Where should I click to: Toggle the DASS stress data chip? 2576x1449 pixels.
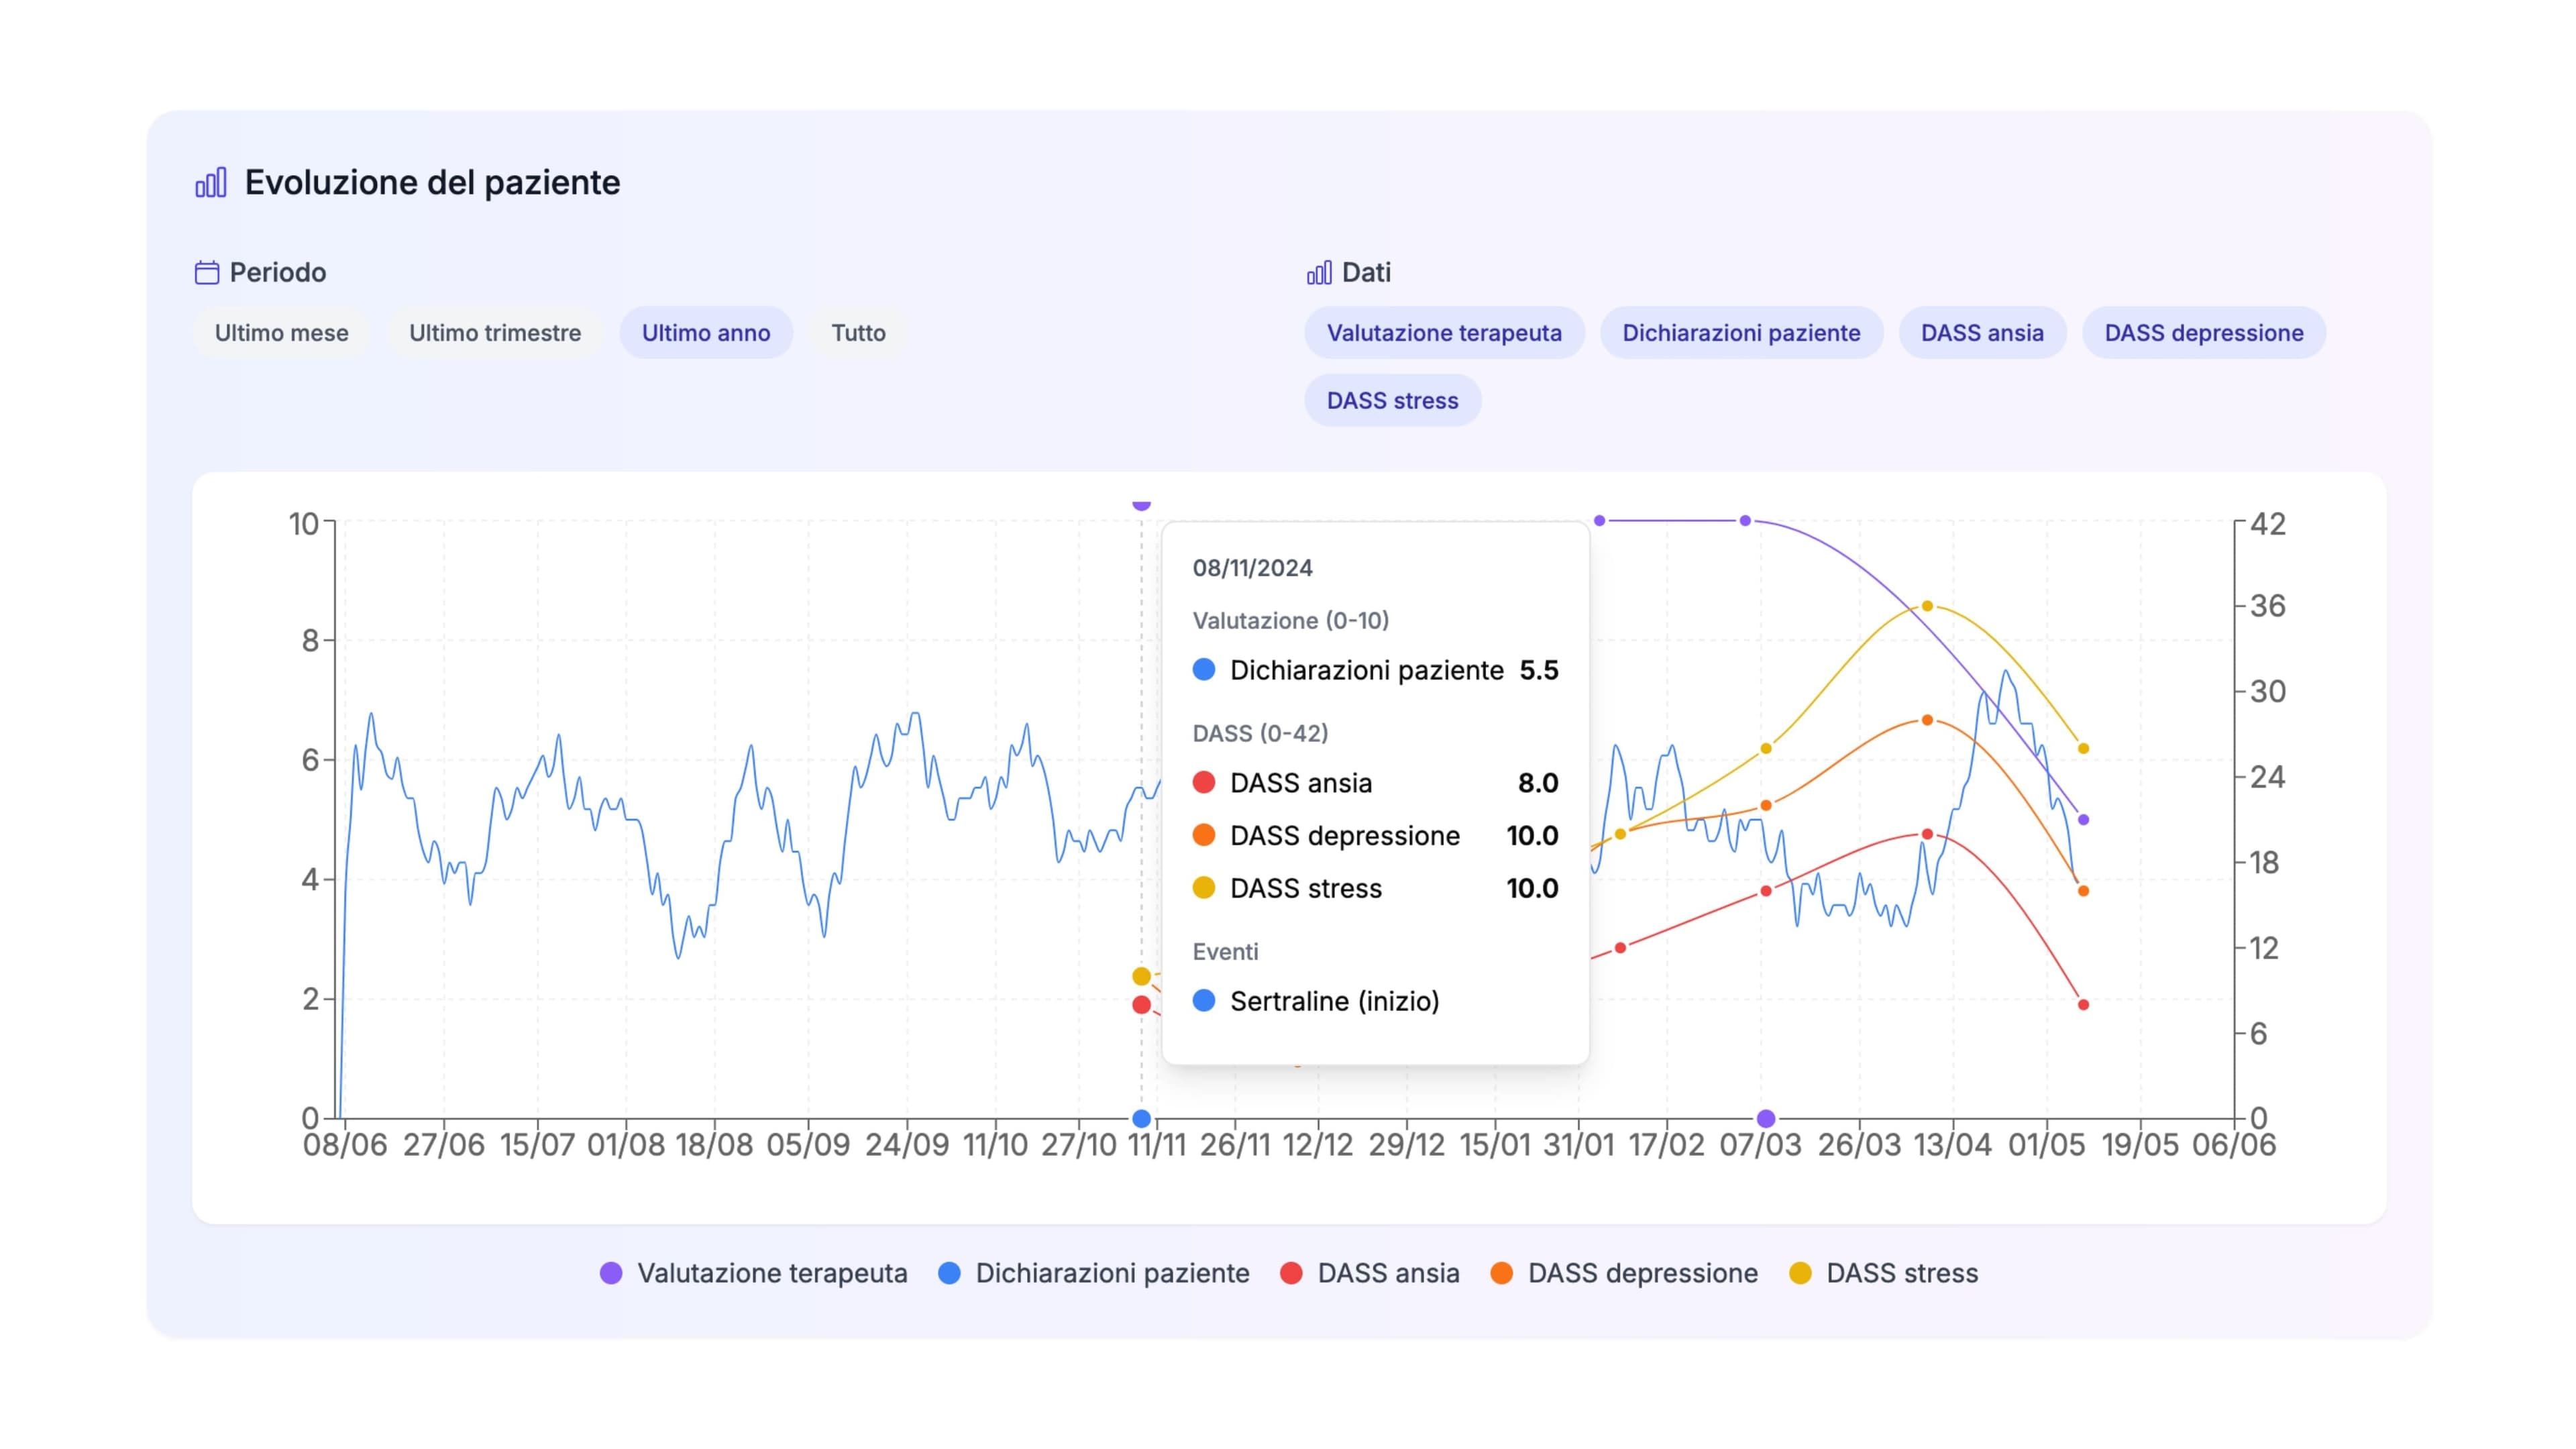click(x=1392, y=401)
